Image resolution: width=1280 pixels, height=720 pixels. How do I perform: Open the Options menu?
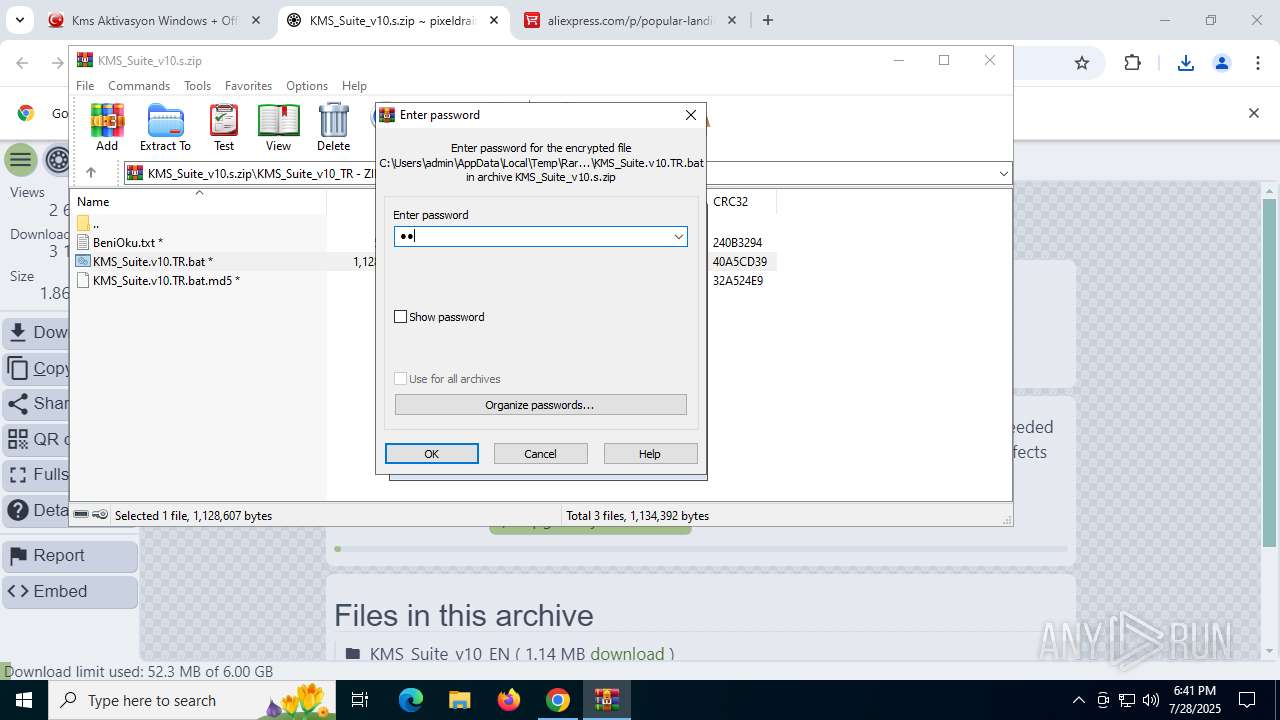click(307, 86)
